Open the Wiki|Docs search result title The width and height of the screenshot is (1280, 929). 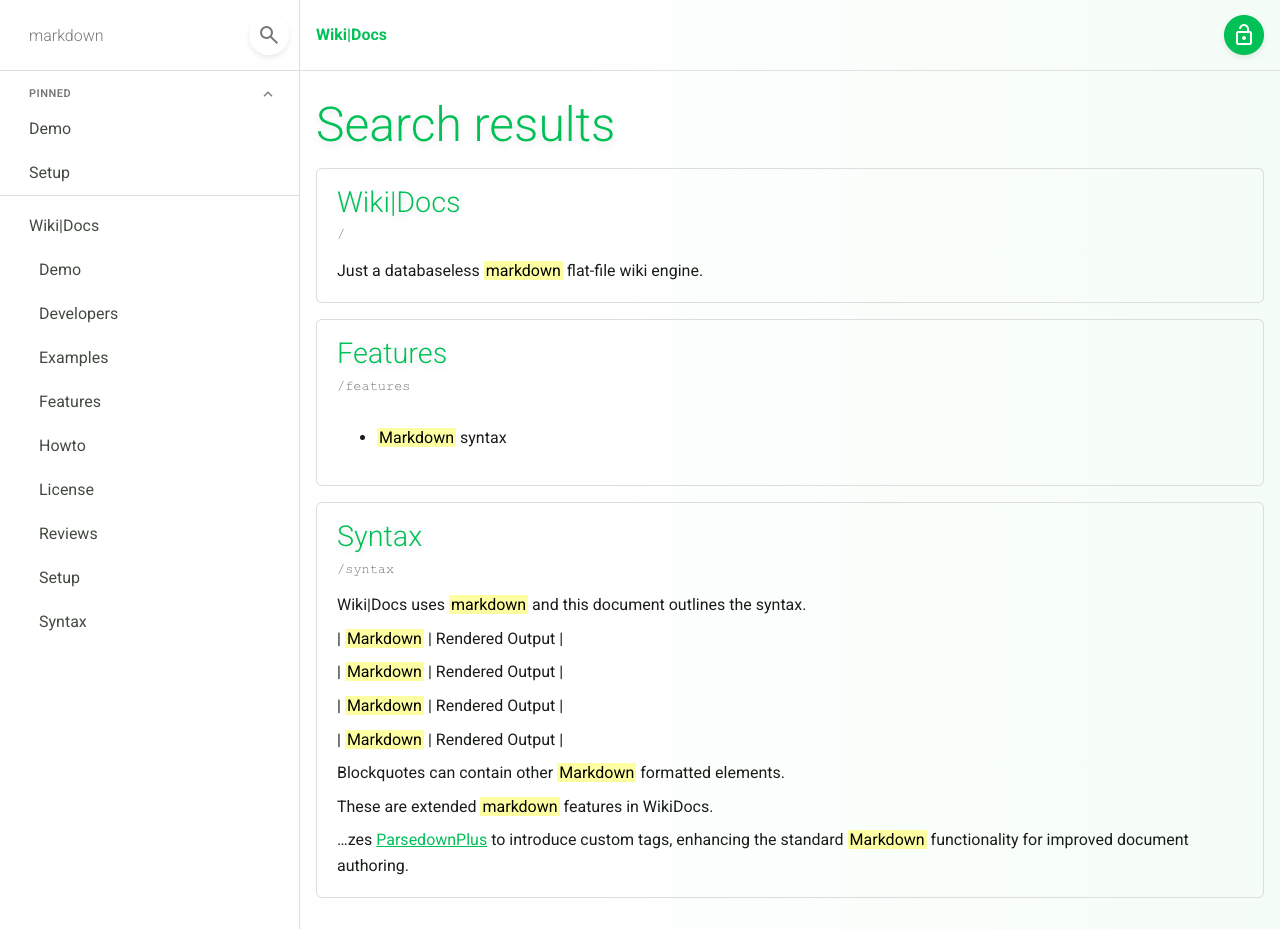click(398, 203)
